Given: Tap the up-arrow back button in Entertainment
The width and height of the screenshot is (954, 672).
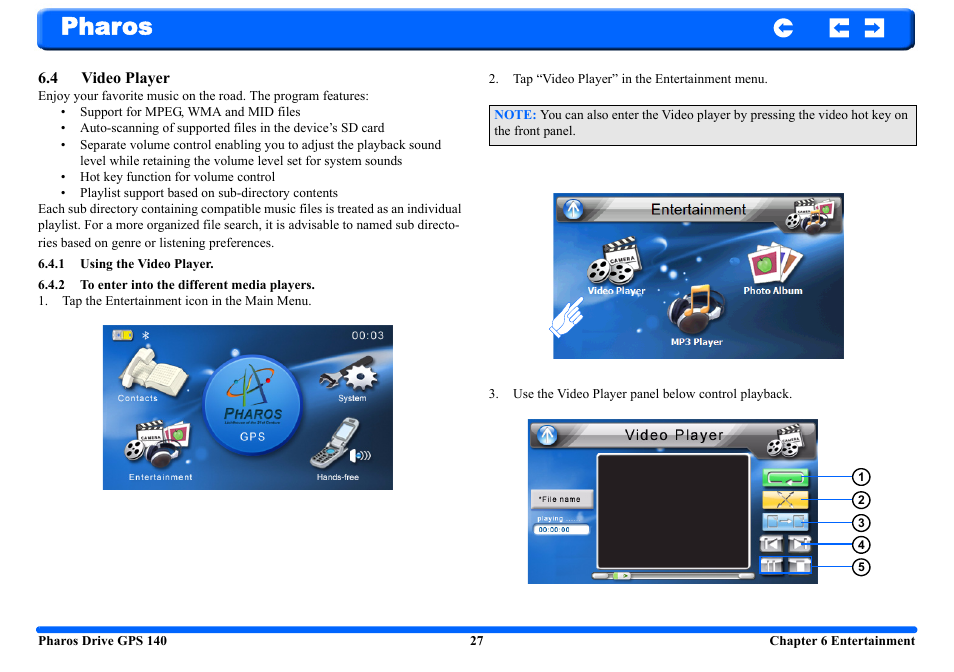Looking at the screenshot, I should click(573, 209).
